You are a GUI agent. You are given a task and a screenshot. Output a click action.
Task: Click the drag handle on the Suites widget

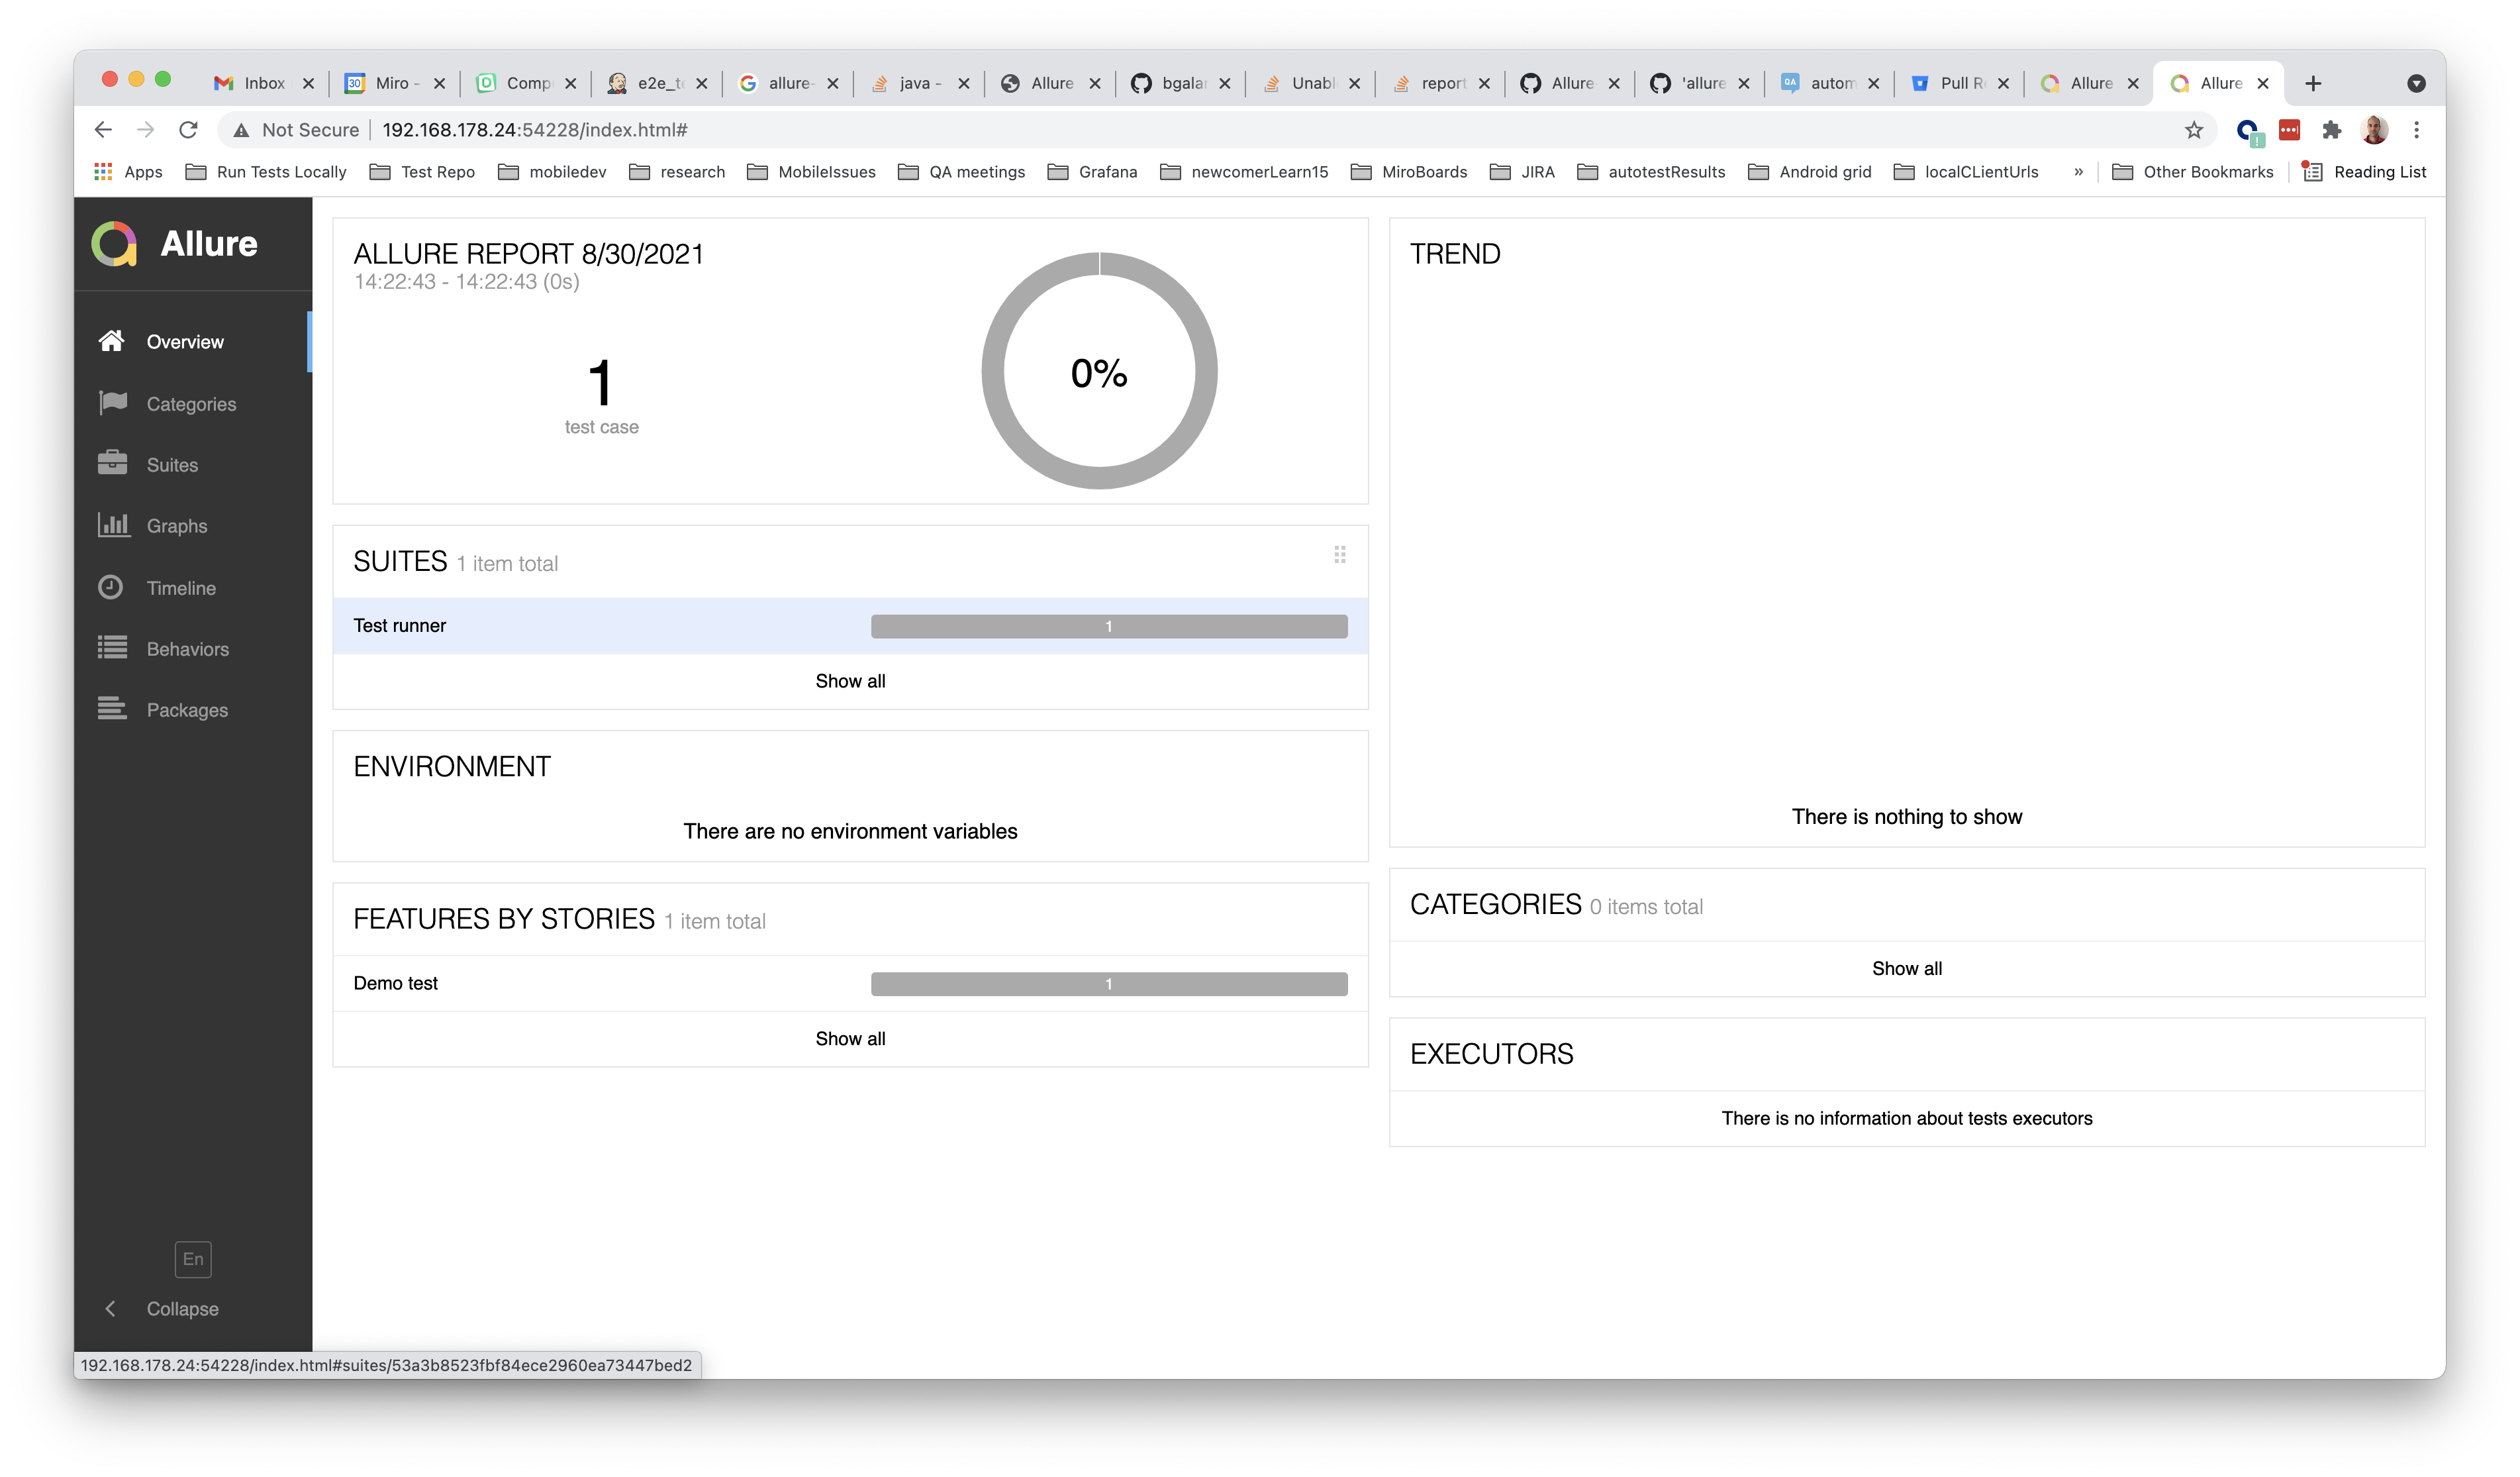click(x=1340, y=555)
